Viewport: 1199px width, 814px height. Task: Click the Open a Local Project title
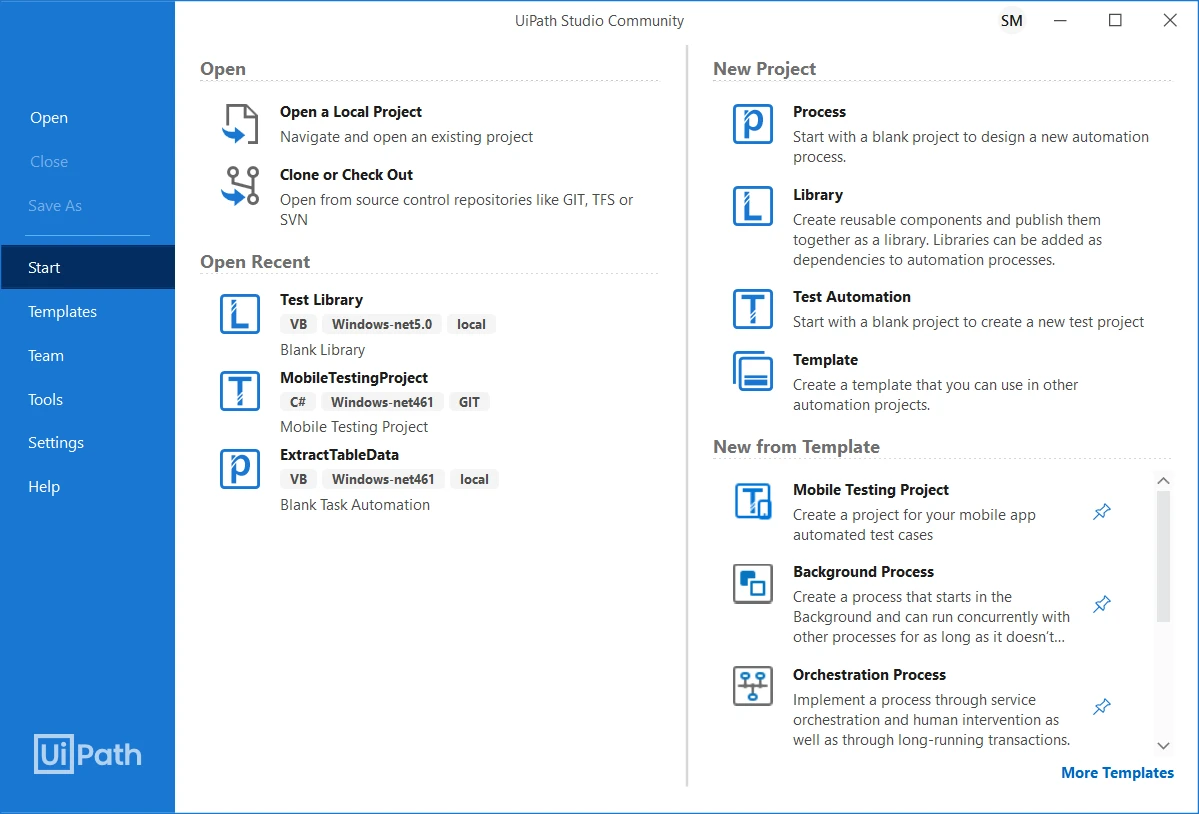pos(350,112)
